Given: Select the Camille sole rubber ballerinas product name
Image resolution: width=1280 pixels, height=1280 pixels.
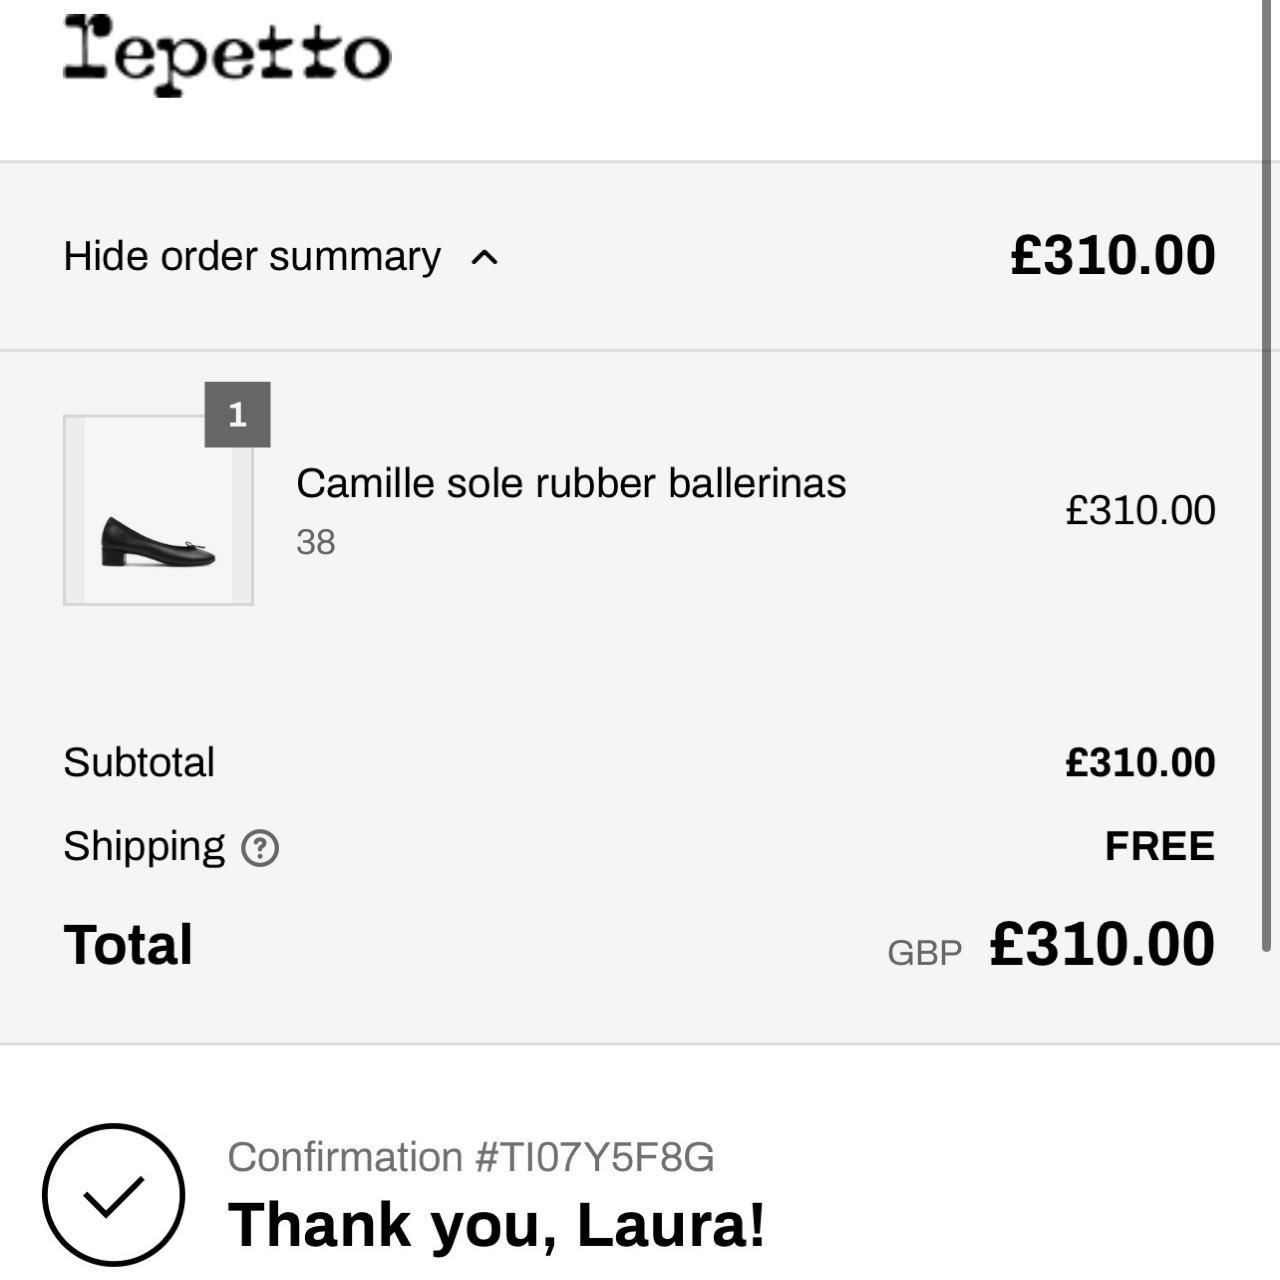Looking at the screenshot, I should 572,482.
